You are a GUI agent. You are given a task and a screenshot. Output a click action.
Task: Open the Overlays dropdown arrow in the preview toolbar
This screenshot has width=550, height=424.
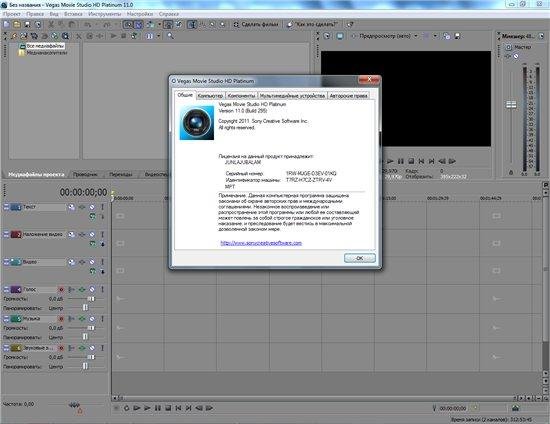coord(435,36)
